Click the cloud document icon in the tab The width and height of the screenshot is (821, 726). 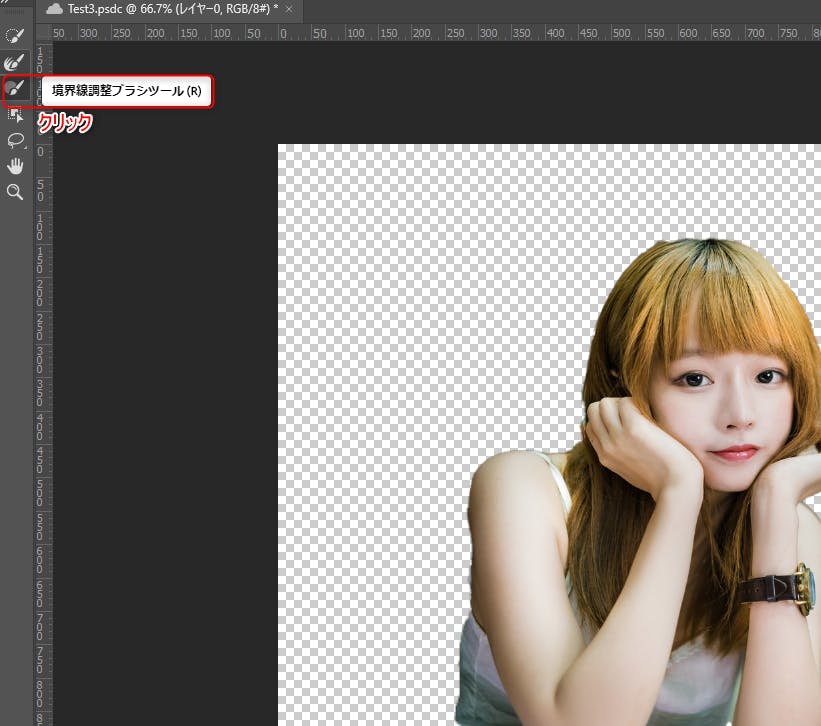pos(54,8)
